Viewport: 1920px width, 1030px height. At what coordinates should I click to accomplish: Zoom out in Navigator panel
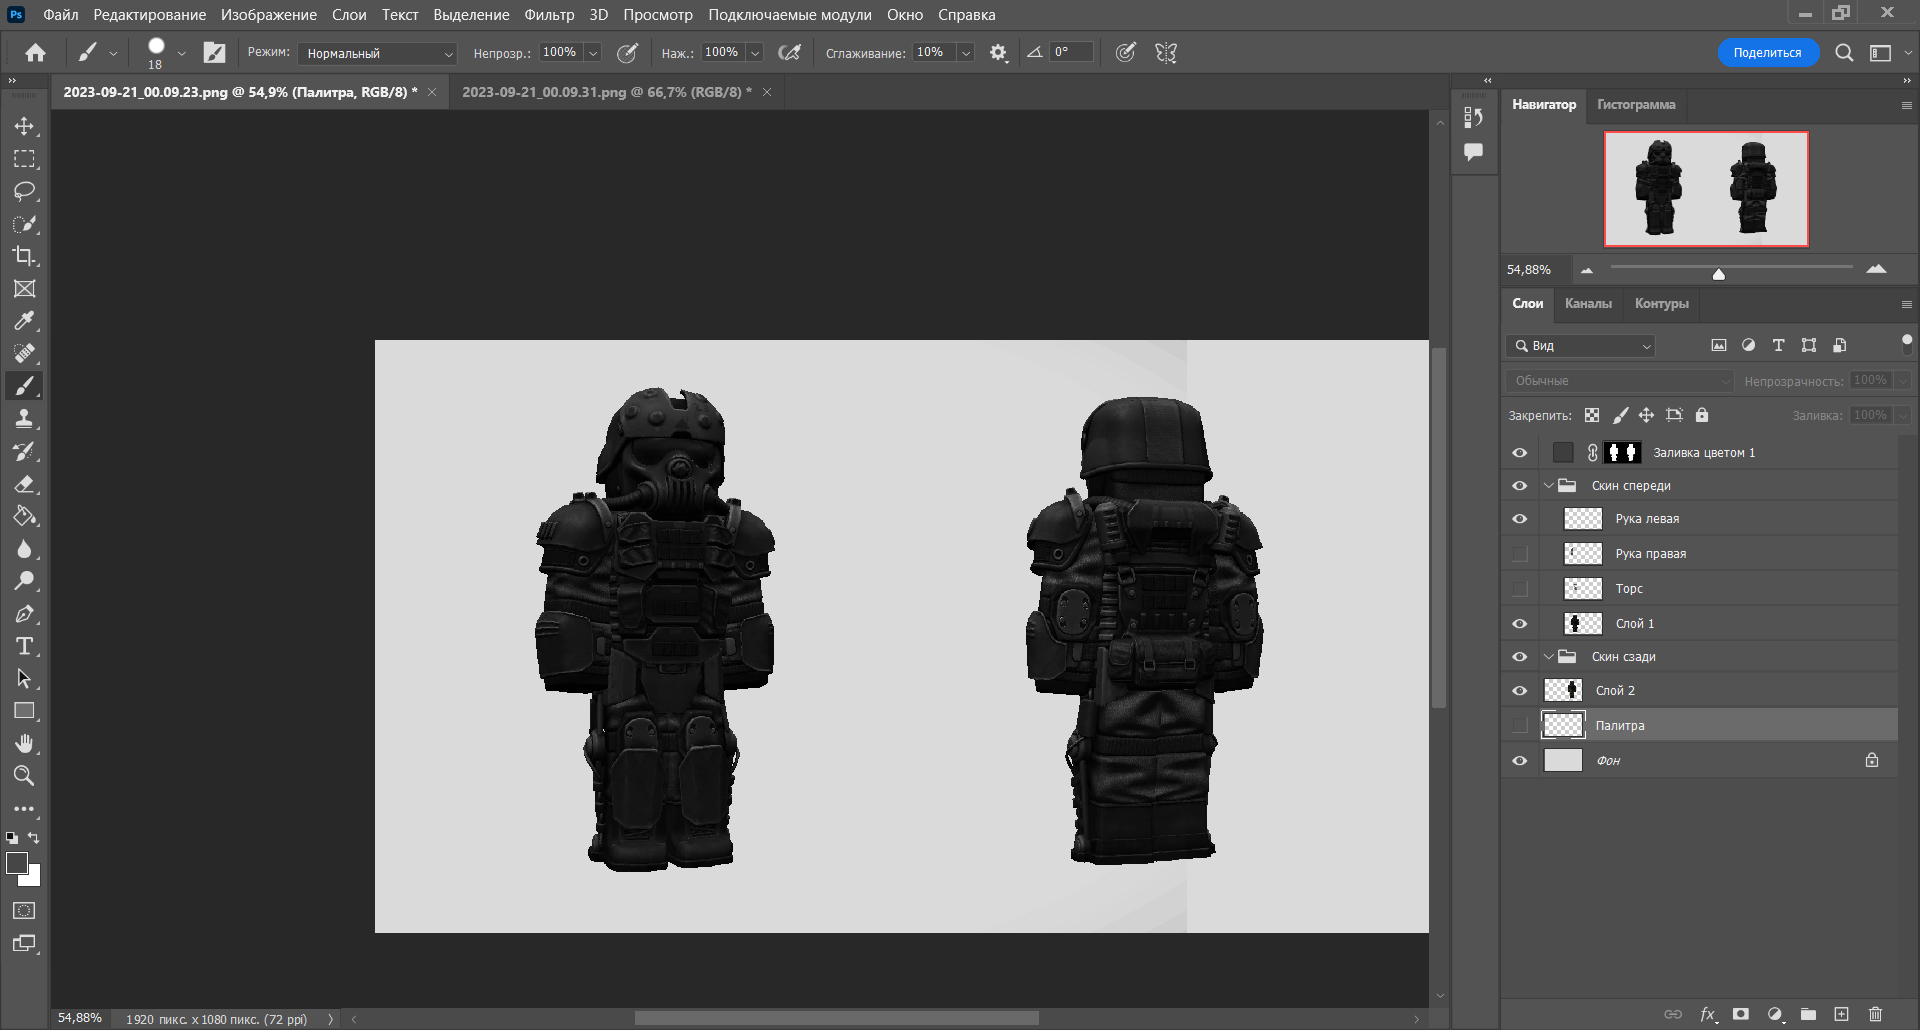coord(1587,270)
